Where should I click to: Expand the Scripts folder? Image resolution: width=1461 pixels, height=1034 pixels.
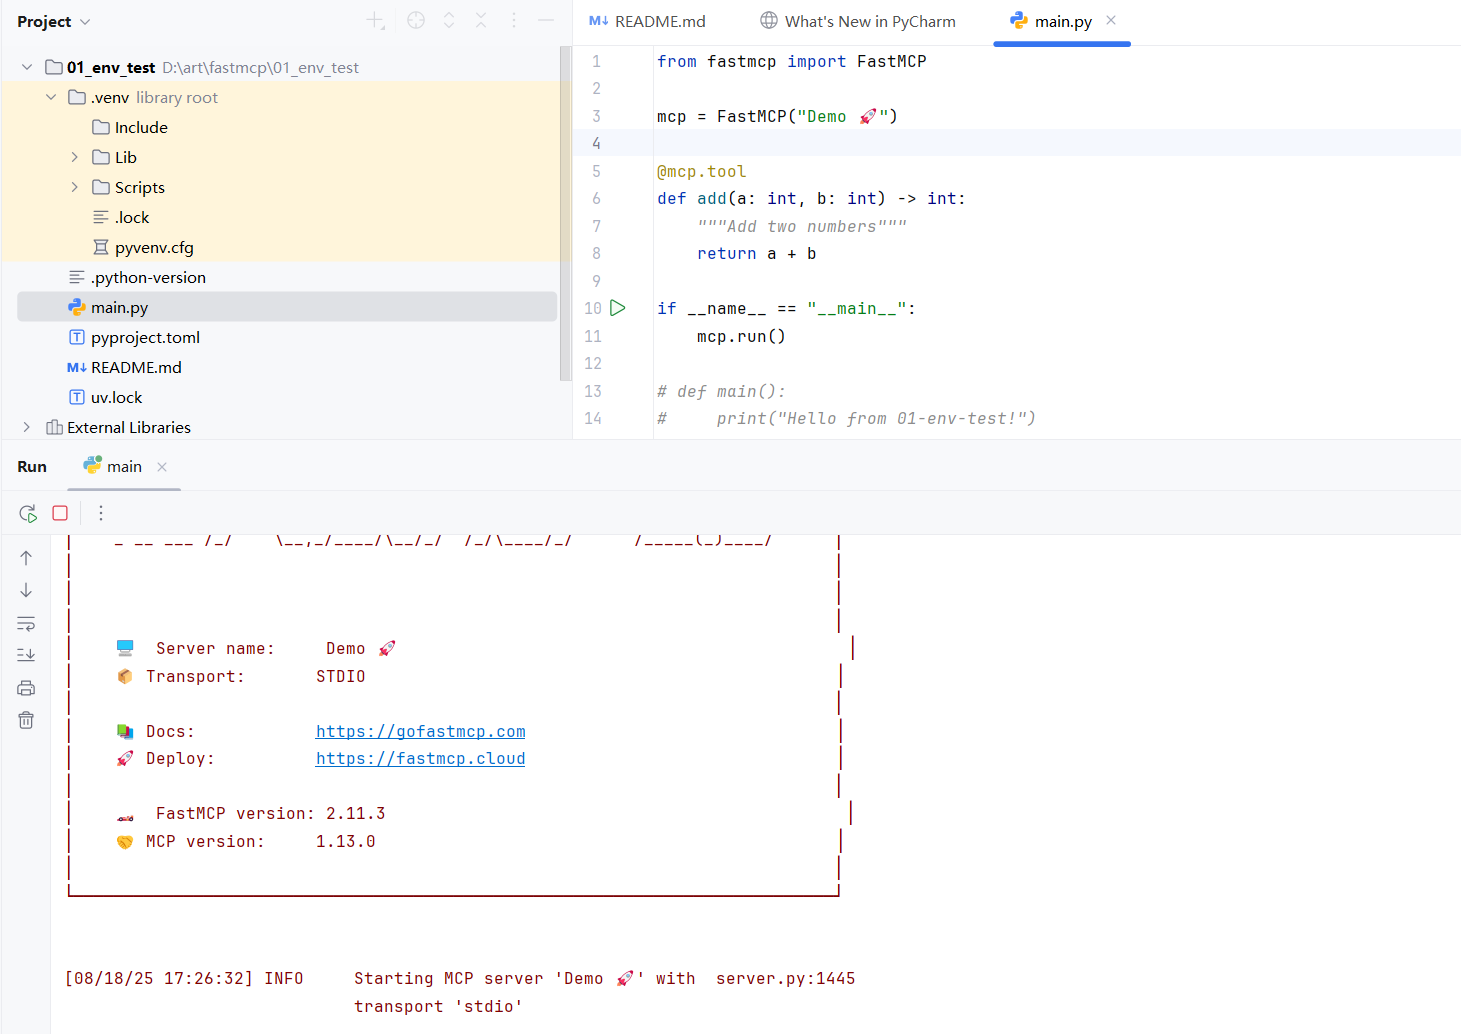(75, 187)
